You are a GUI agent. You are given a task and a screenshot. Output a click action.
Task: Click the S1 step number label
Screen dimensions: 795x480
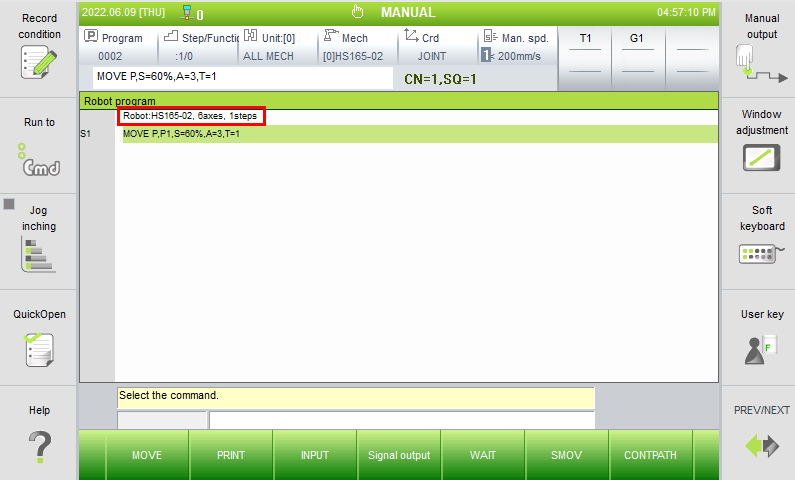[x=86, y=134]
